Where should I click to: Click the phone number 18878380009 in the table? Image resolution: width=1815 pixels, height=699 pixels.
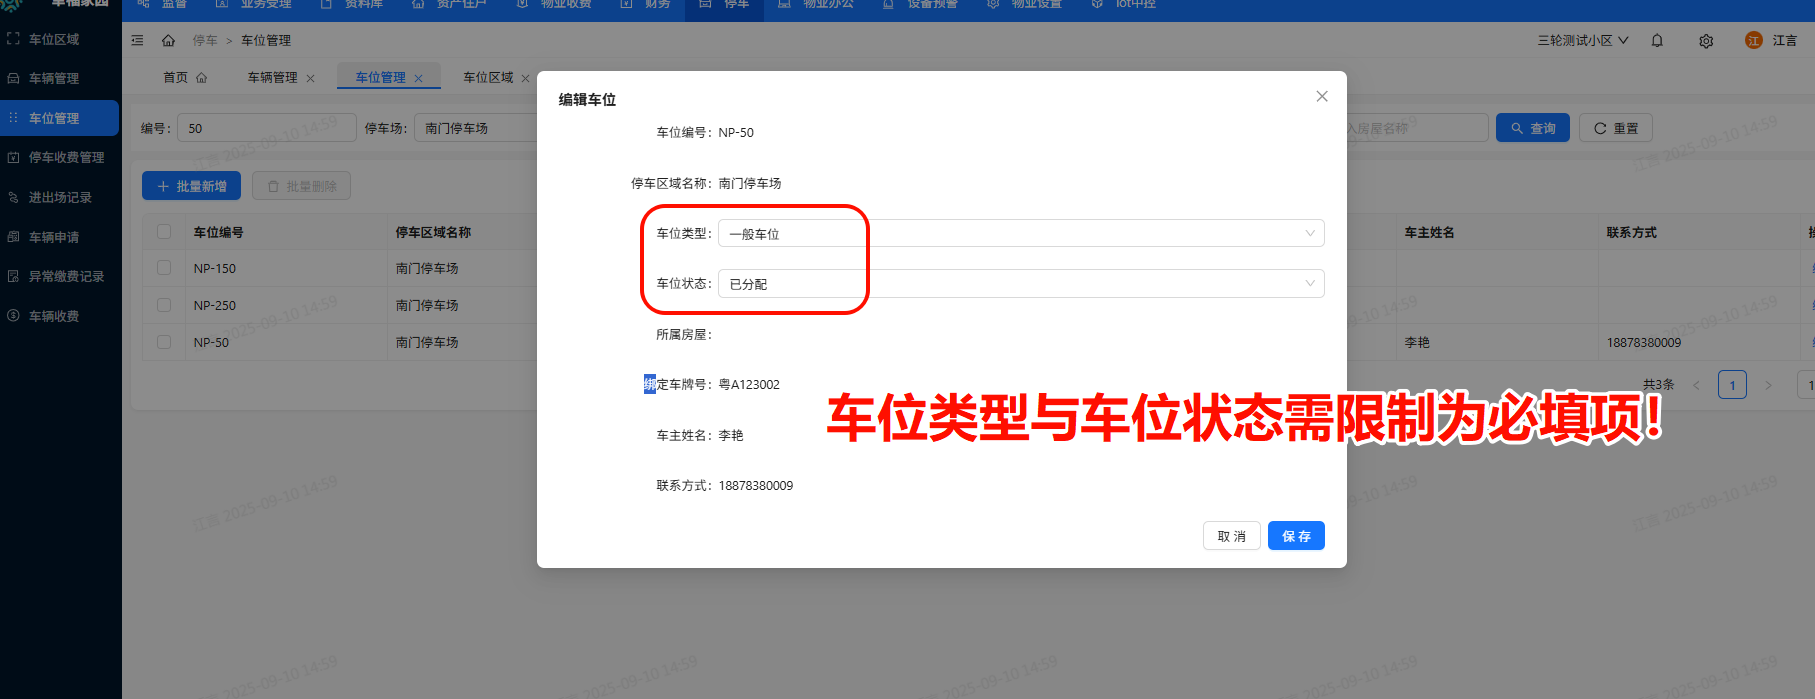click(x=1644, y=342)
